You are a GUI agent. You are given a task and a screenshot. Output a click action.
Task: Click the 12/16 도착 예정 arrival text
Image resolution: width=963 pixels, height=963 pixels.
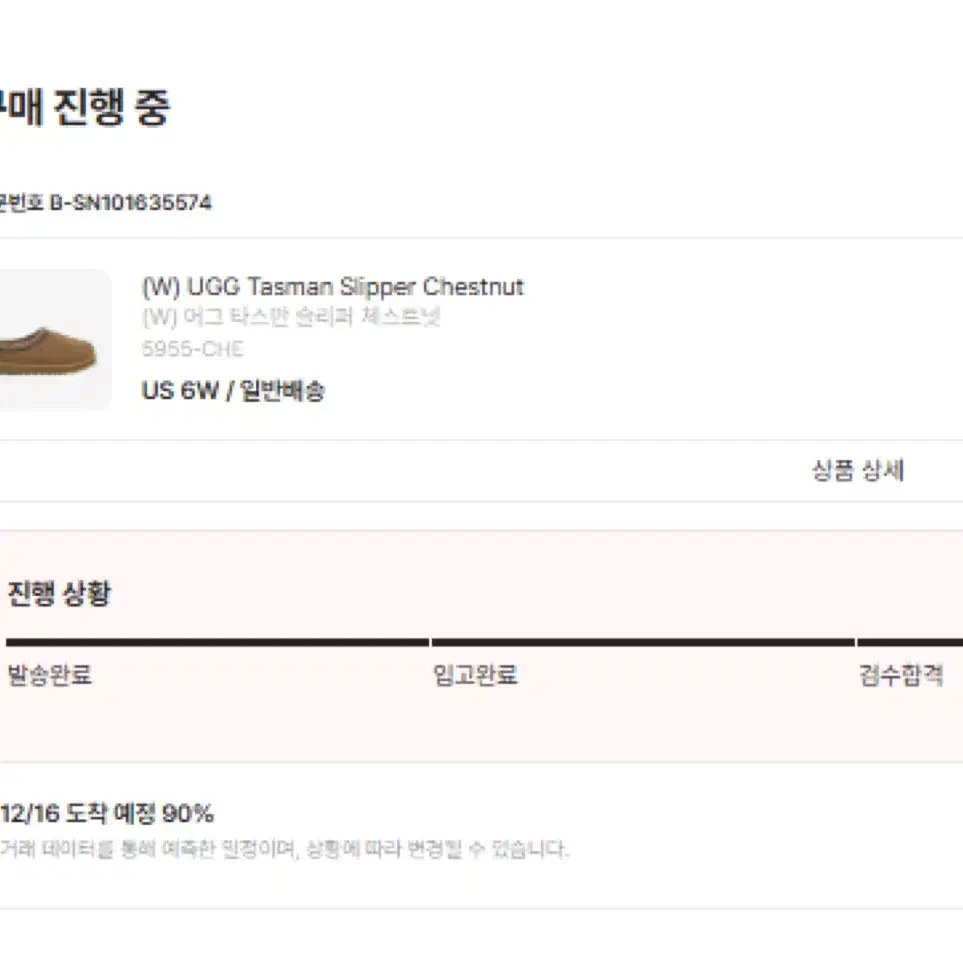[78, 814]
